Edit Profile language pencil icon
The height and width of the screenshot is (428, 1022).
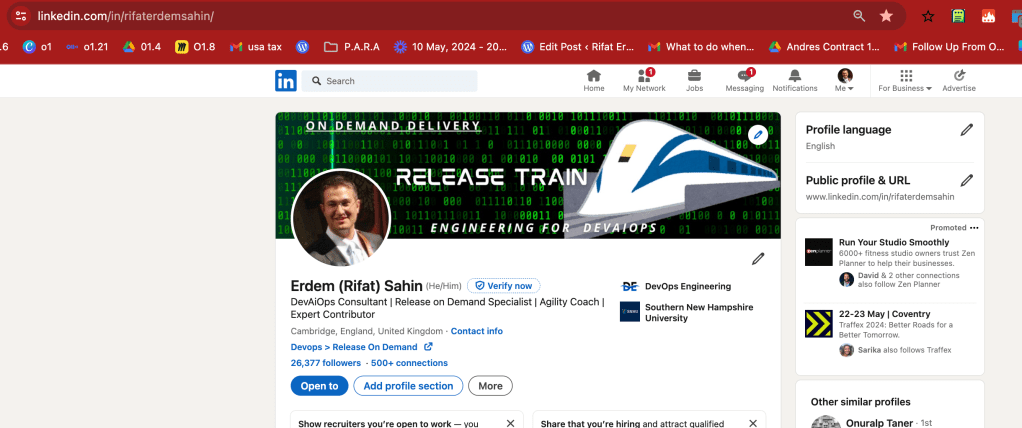coord(967,130)
